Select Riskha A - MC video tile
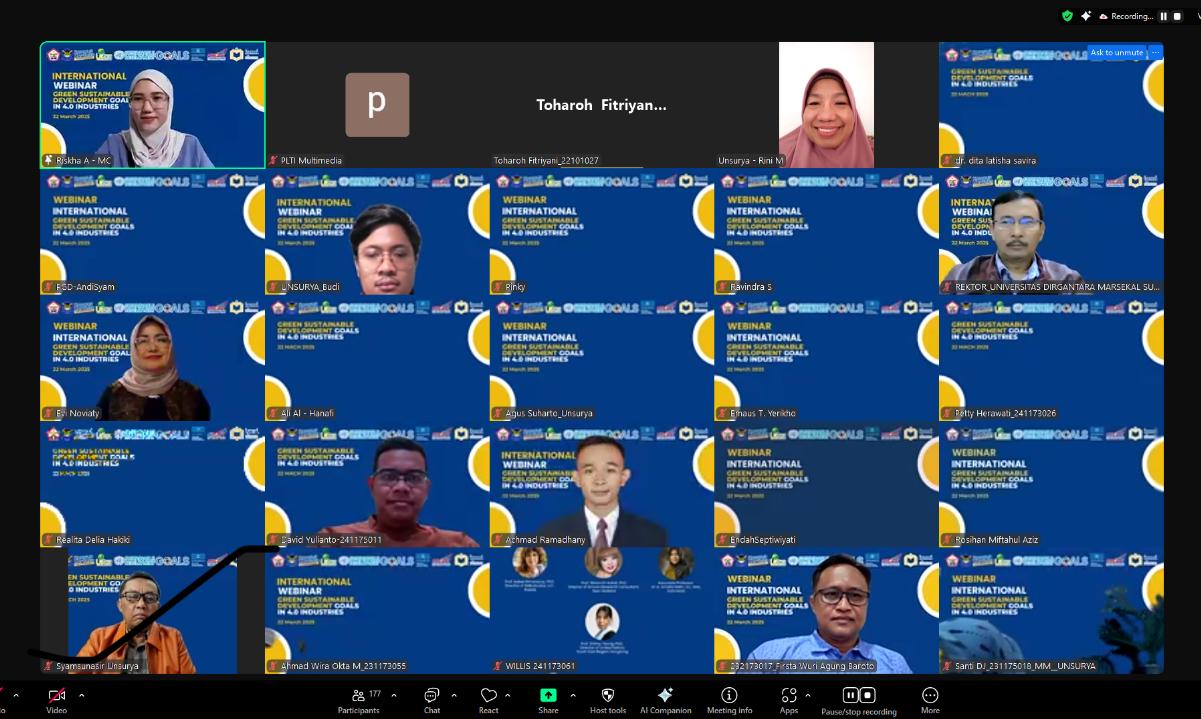 [x=152, y=105]
